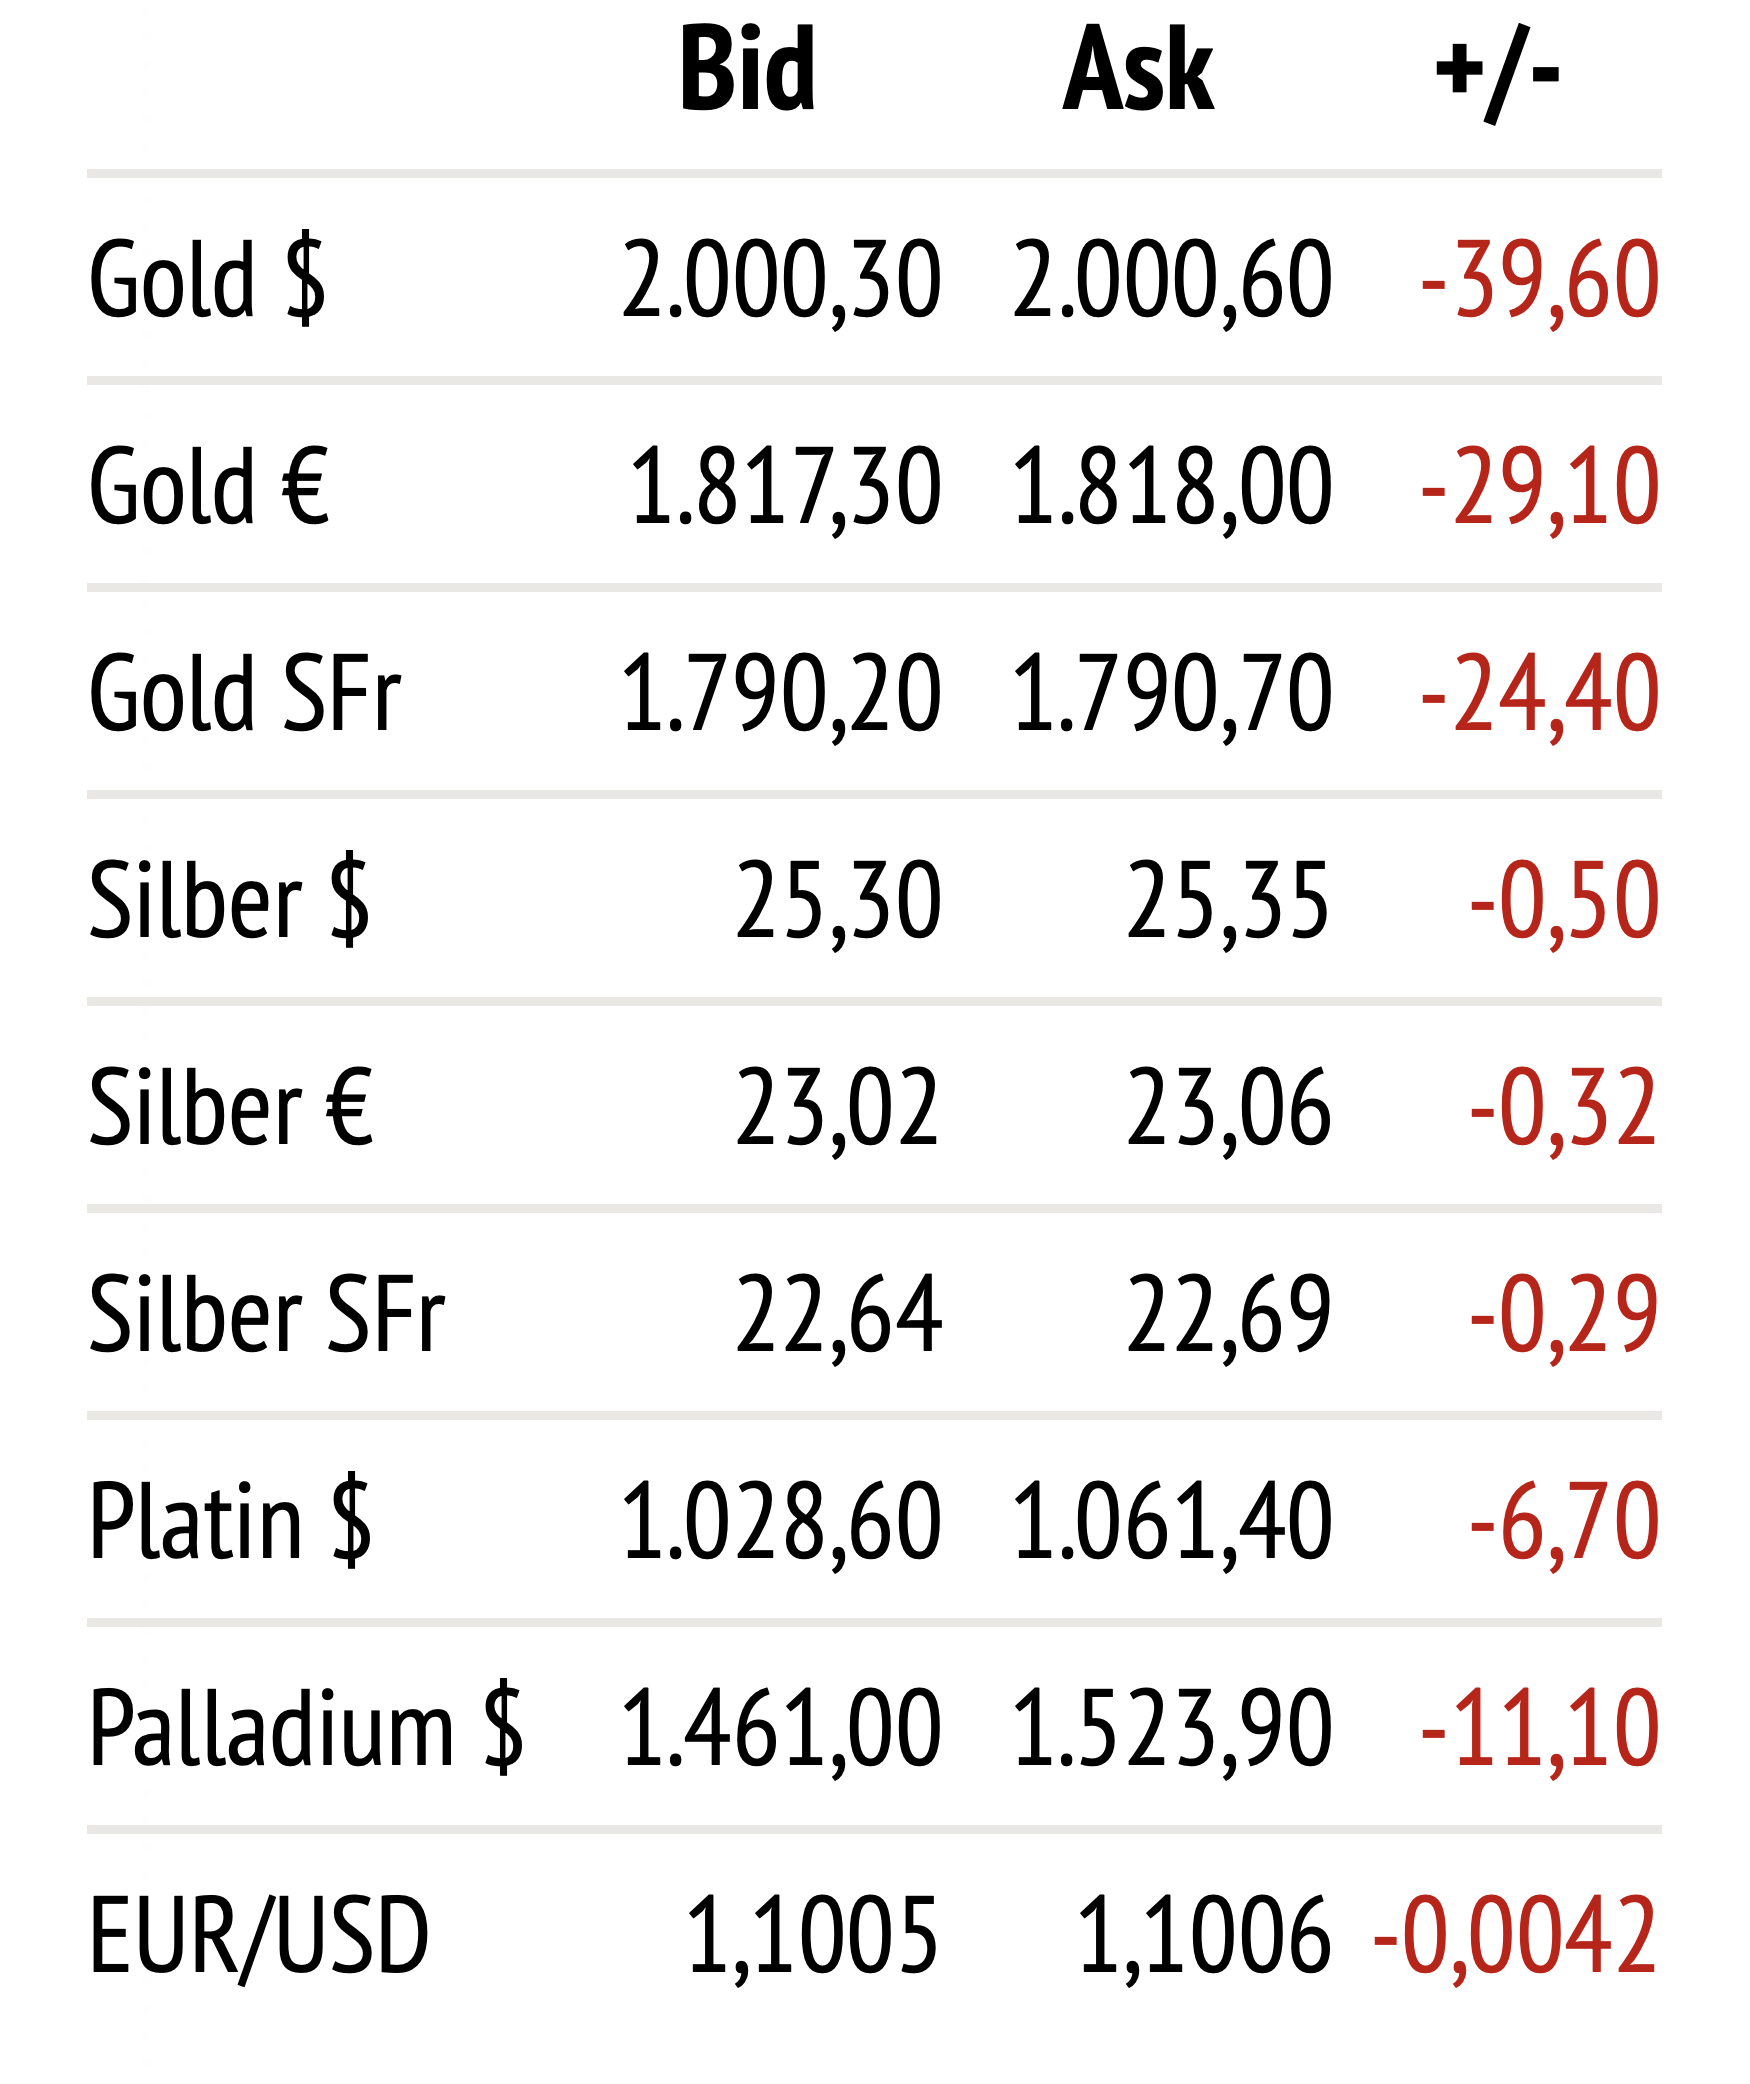Click the Palladium $ ask price 1.523,90
Viewport: 1750px width, 2084px height.
click(1172, 1729)
